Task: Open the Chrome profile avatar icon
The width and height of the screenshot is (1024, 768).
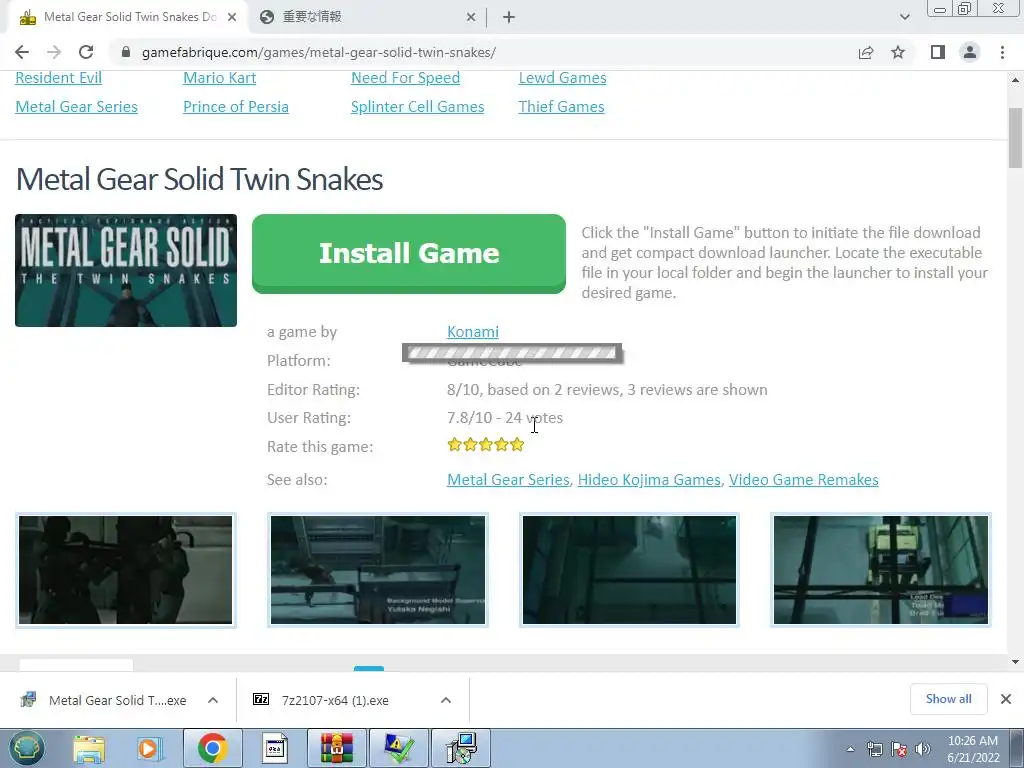Action: [x=970, y=52]
